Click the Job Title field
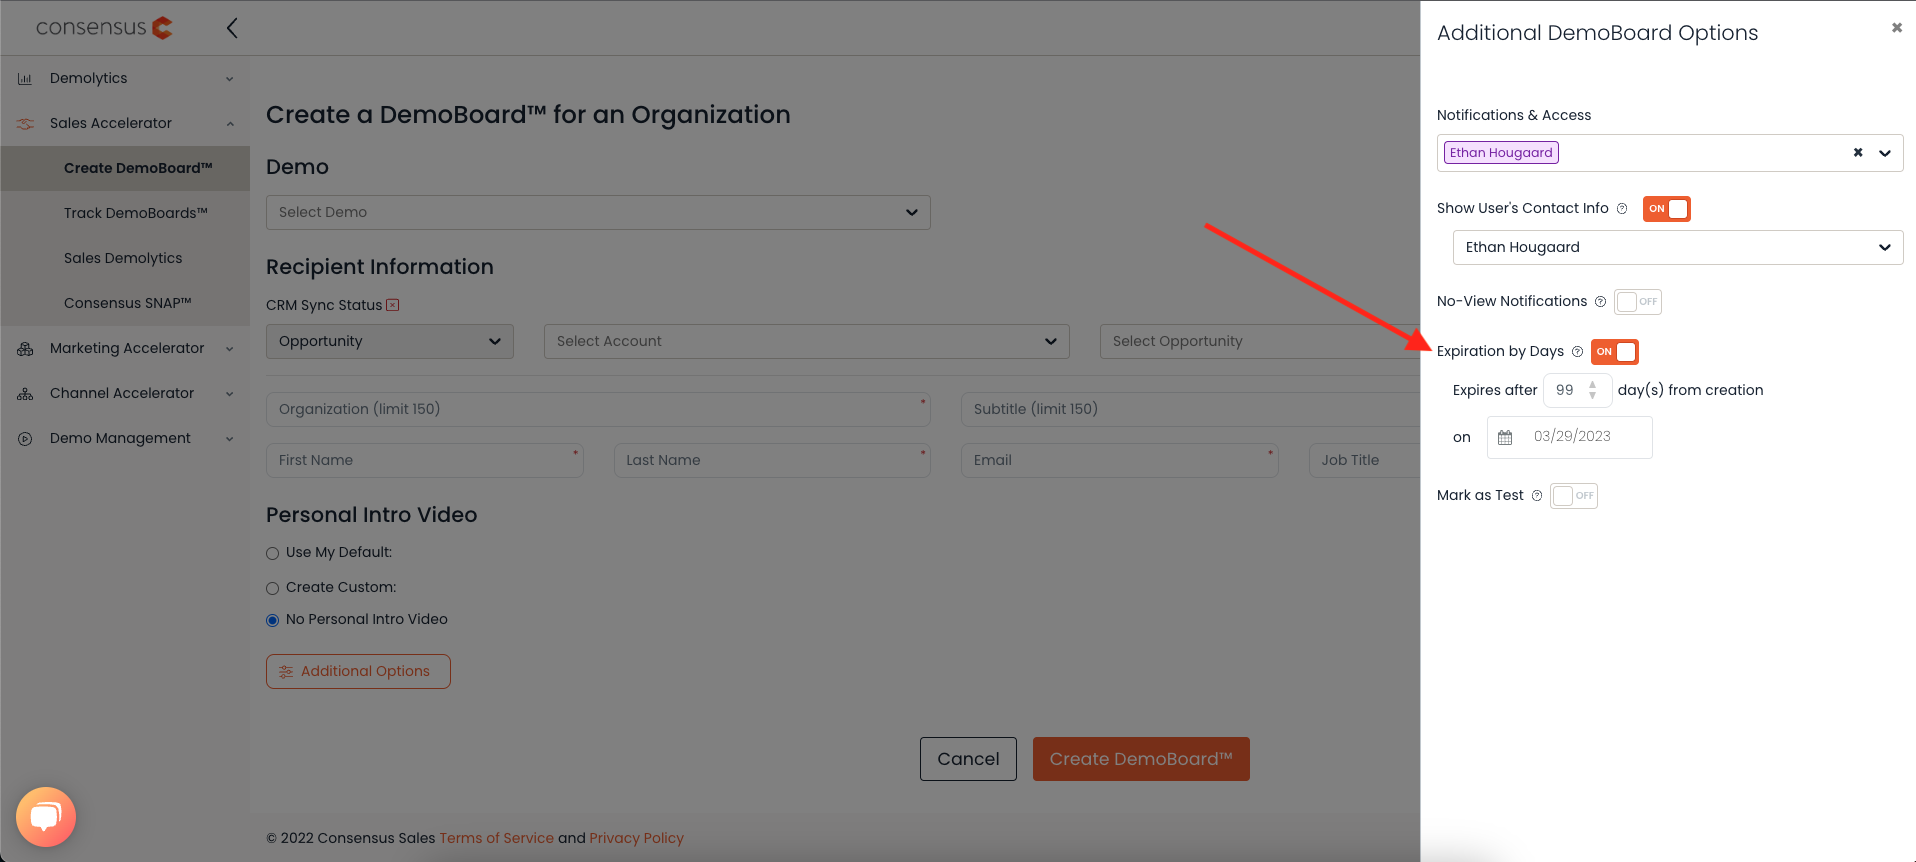1916x862 pixels. 1364,460
